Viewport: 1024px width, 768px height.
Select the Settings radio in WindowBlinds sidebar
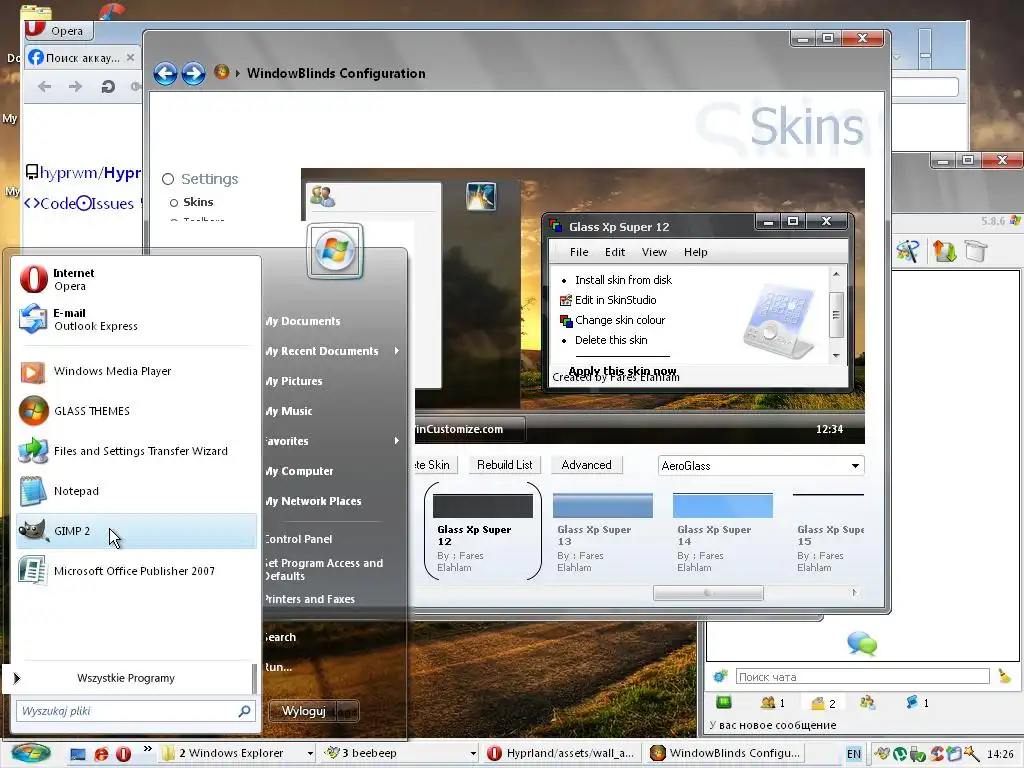pos(168,179)
